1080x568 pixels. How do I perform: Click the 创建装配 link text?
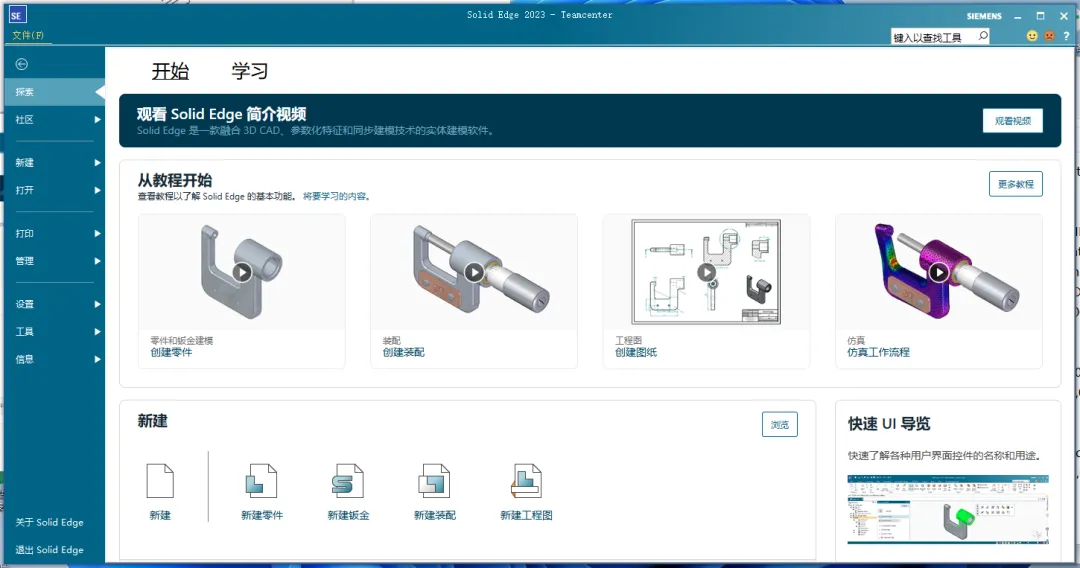pyautogui.click(x=404, y=353)
